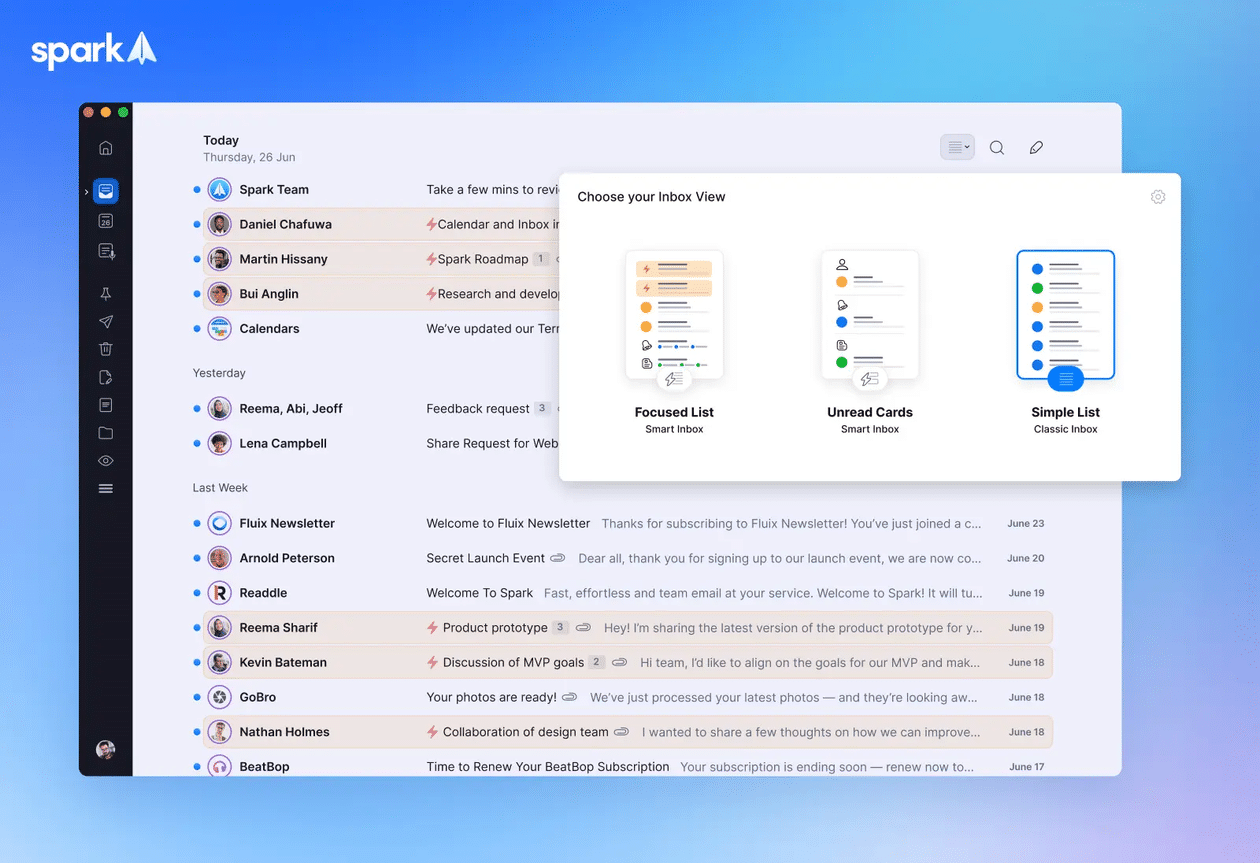
Task: Click the Last Week section header
Action: [220, 488]
